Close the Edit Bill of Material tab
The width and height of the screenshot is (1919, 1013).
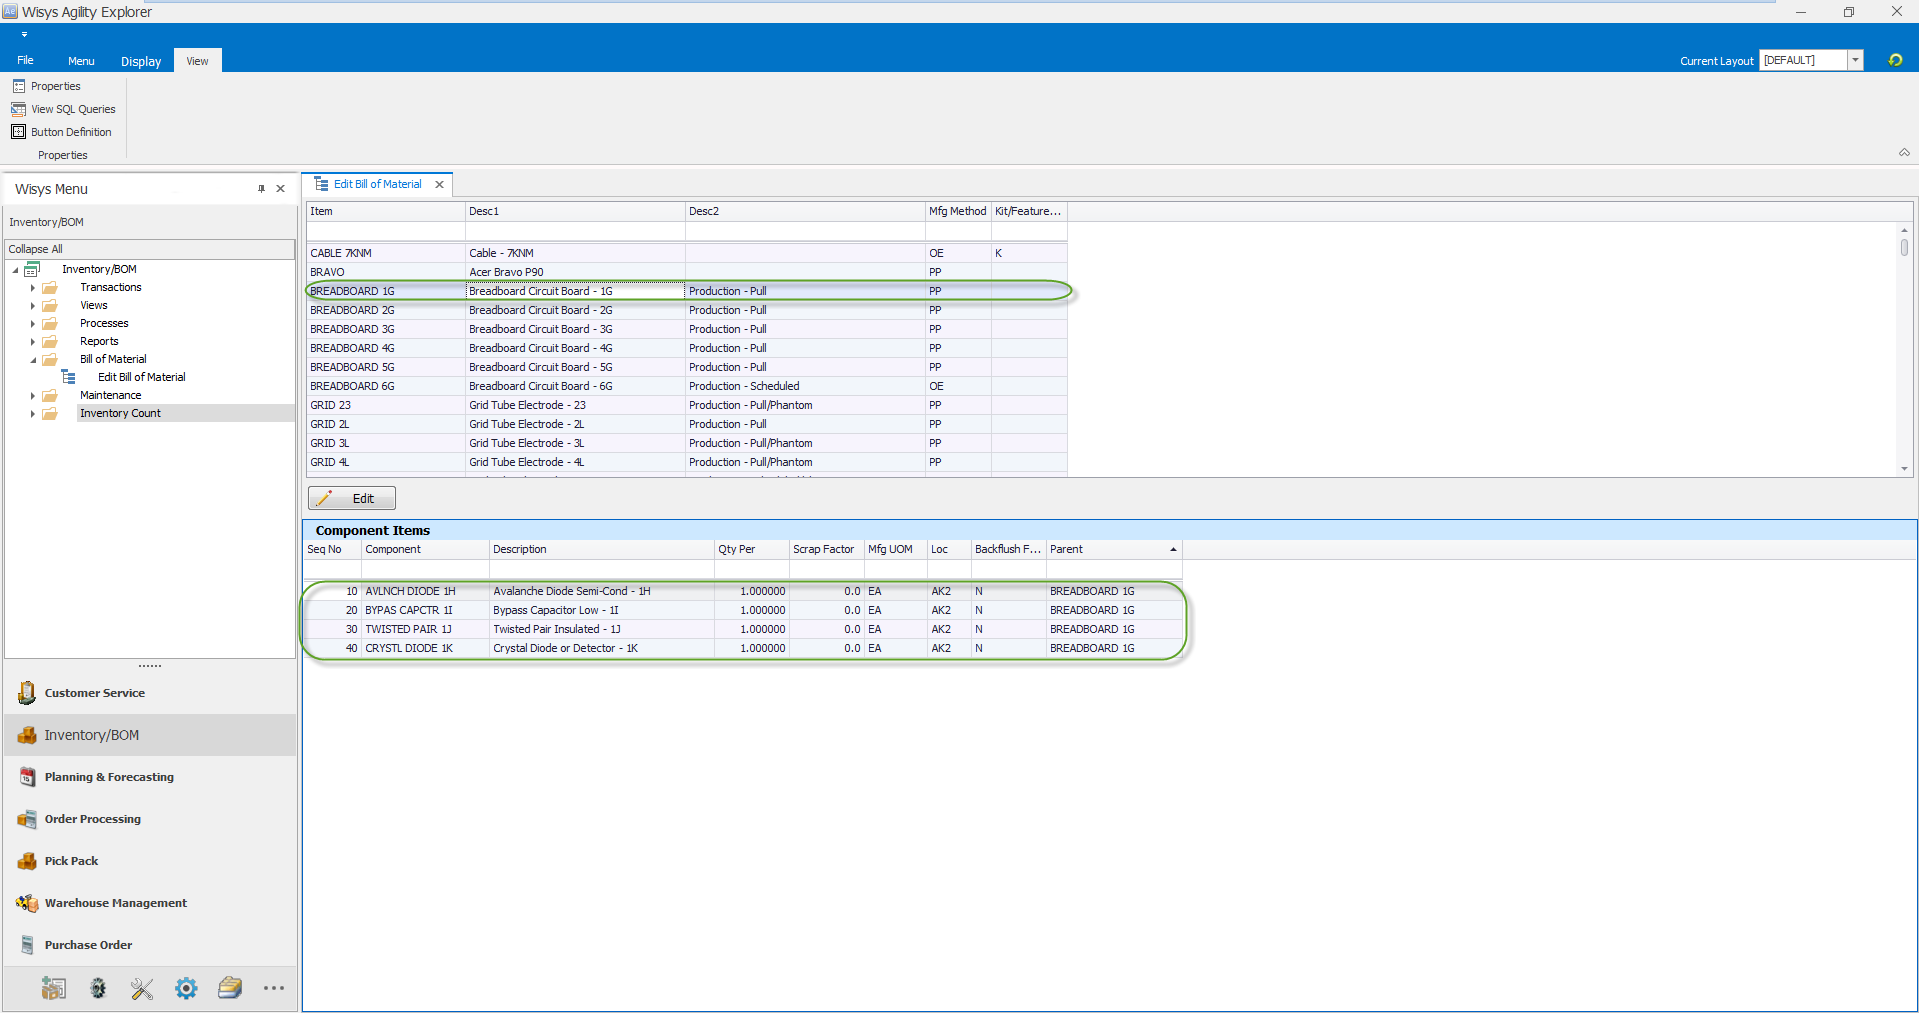439,184
